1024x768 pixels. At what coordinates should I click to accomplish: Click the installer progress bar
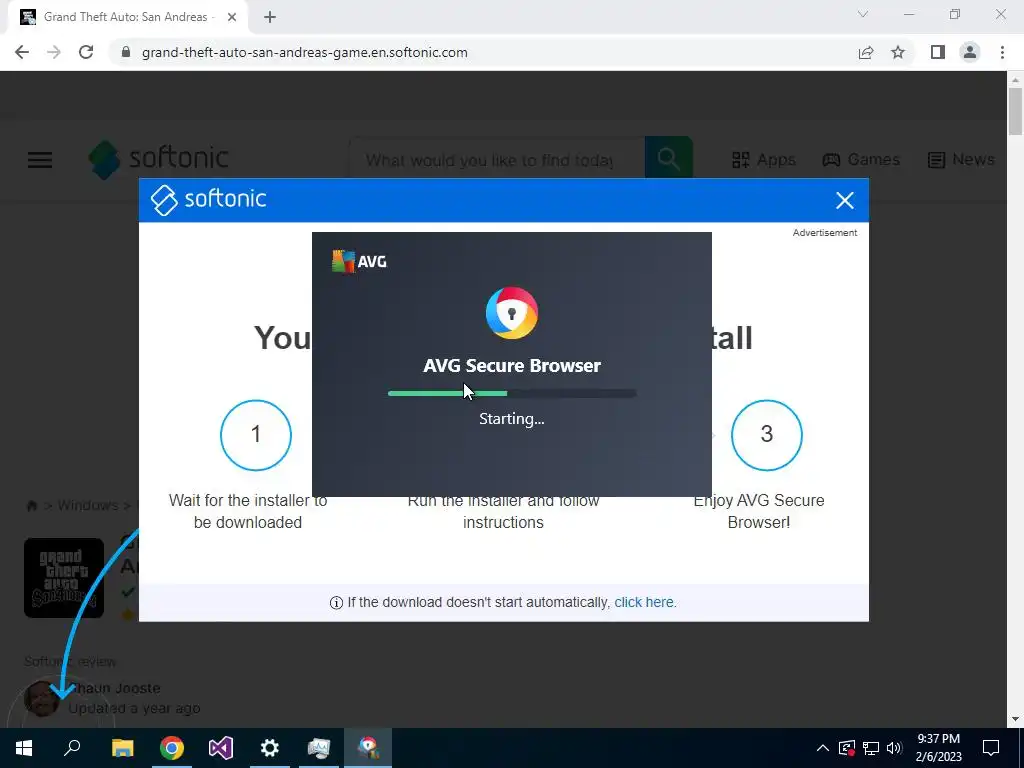512,394
